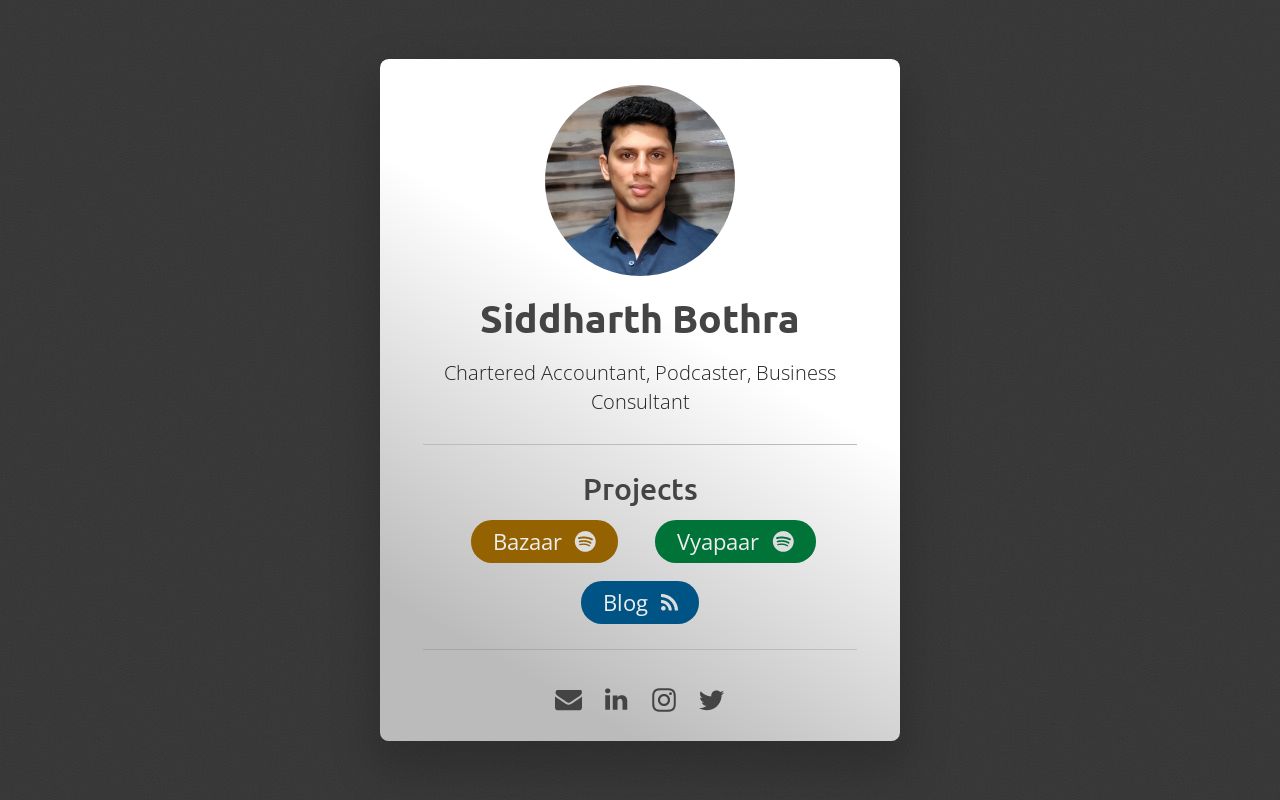Click the Chartered Accountant tagline text
The image size is (1280, 800).
(640, 387)
